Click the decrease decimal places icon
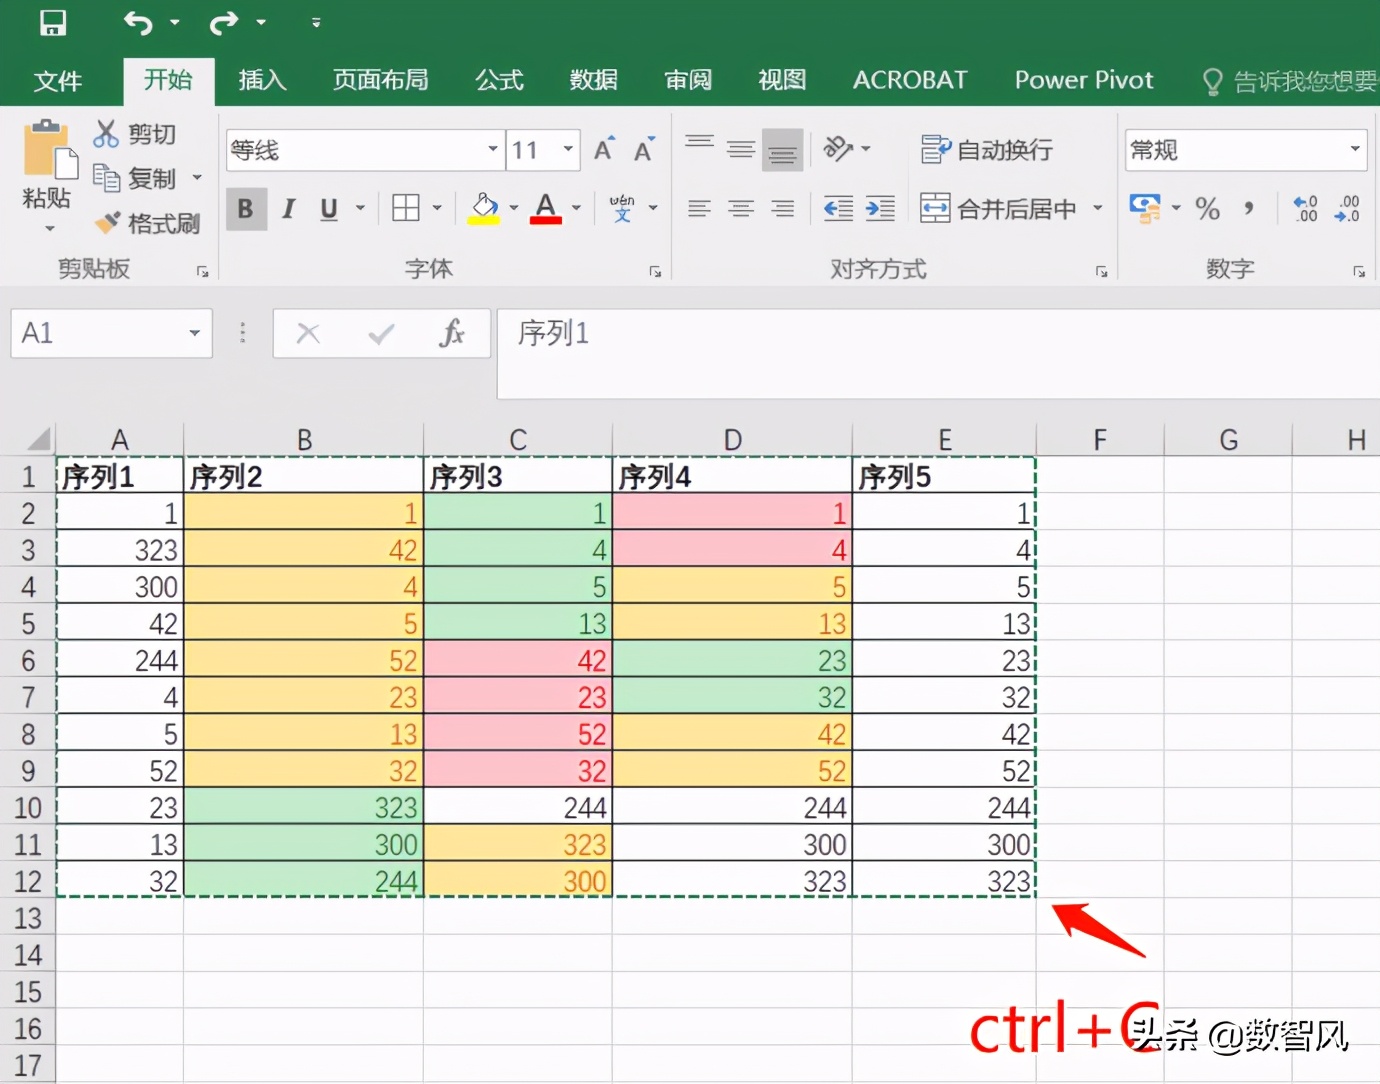 tap(1347, 208)
